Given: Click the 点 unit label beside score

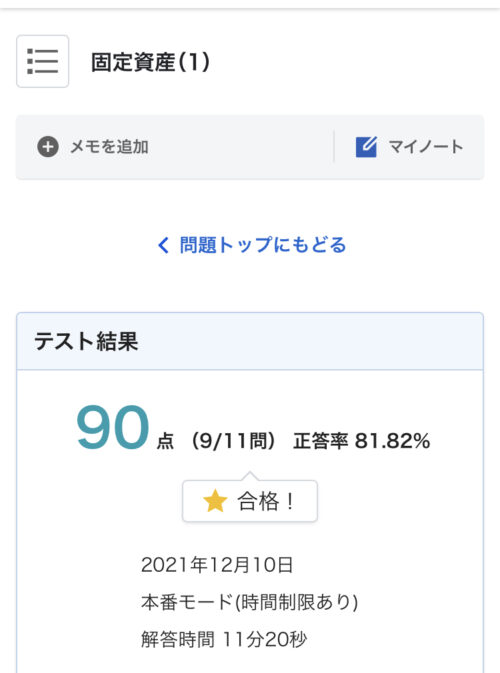Looking at the screenshot, I should click(165, 441).
